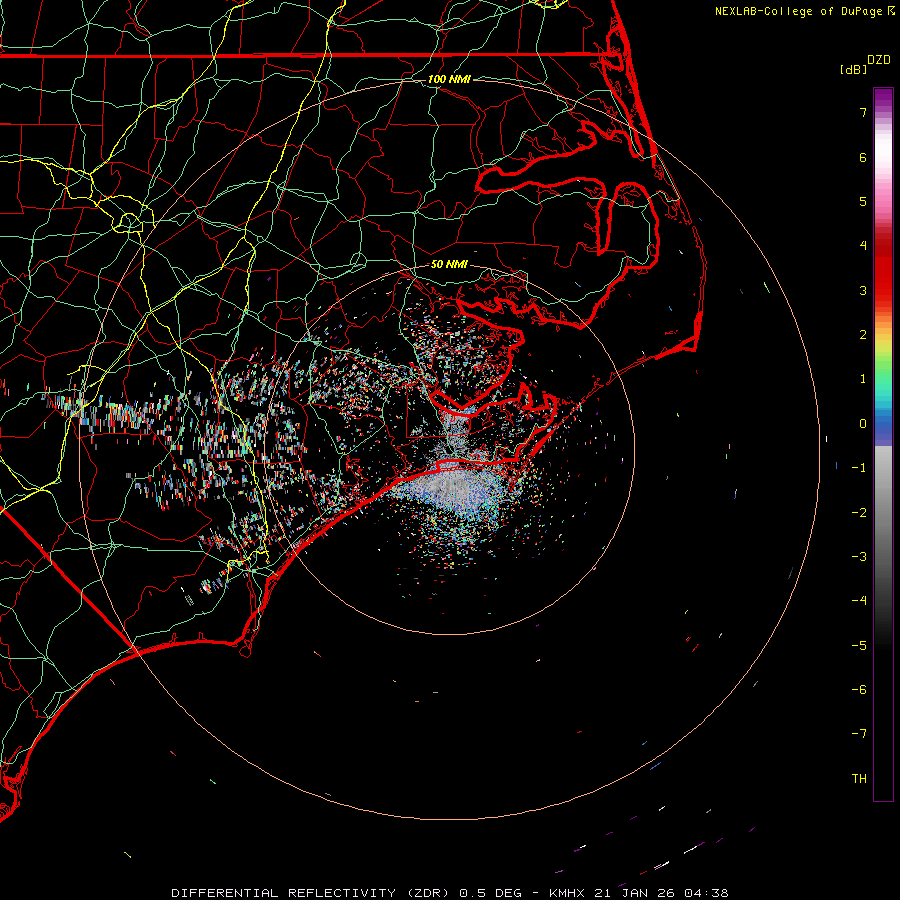Click the 04:38 timestamp in the caption
900x900 pixels.
pos(707,891)
